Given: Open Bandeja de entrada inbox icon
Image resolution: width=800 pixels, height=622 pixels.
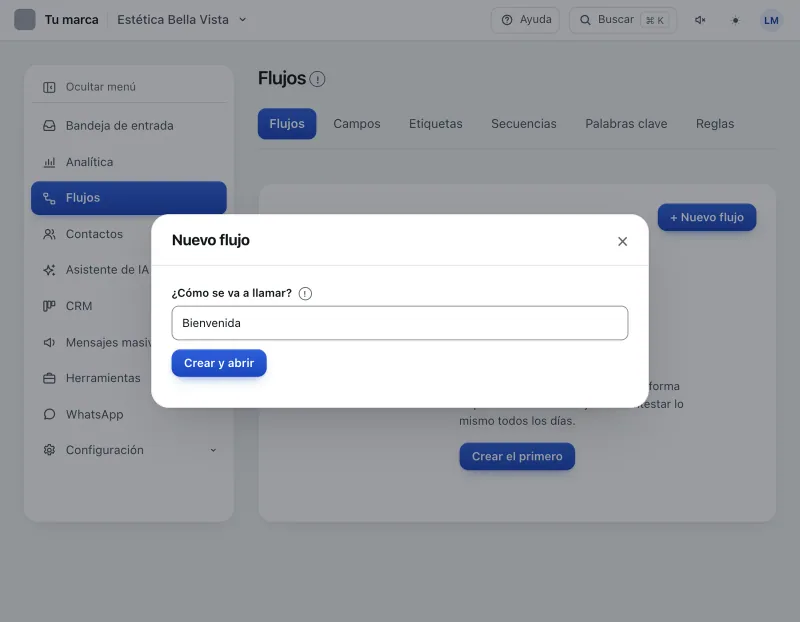Looking at the screenshot, I should pyautogui.click(x=49, y=126).
